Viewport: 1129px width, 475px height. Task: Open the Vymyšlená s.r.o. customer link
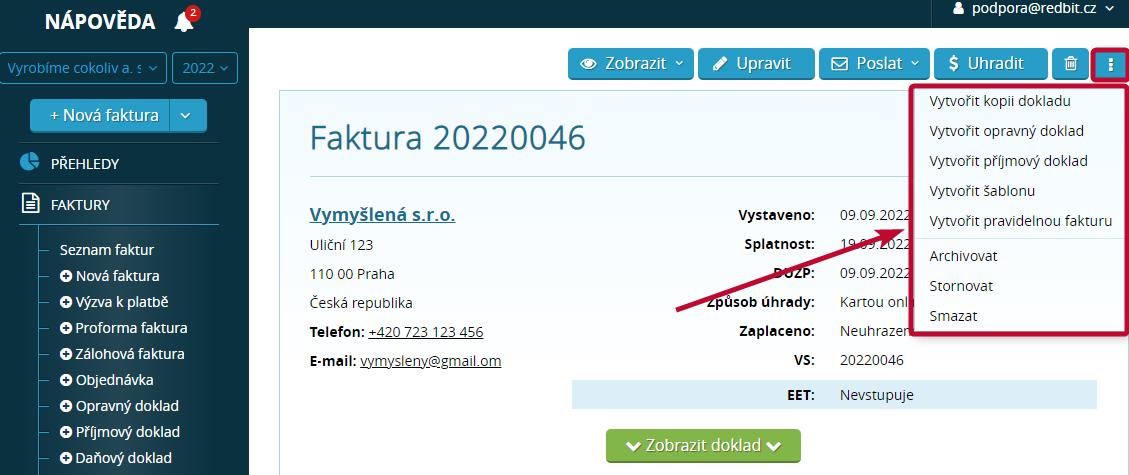(x=382, y=214)
